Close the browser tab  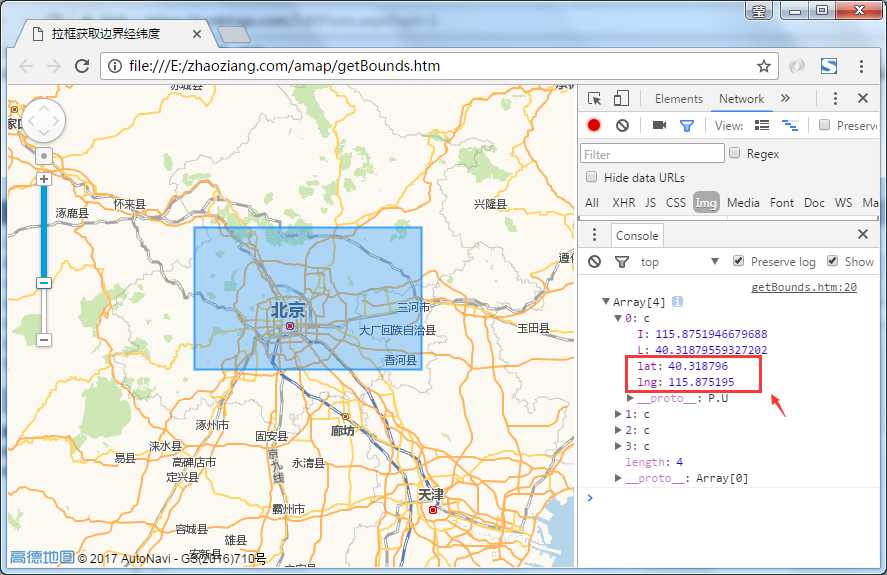pyautogui.click(x=197, y=34)
